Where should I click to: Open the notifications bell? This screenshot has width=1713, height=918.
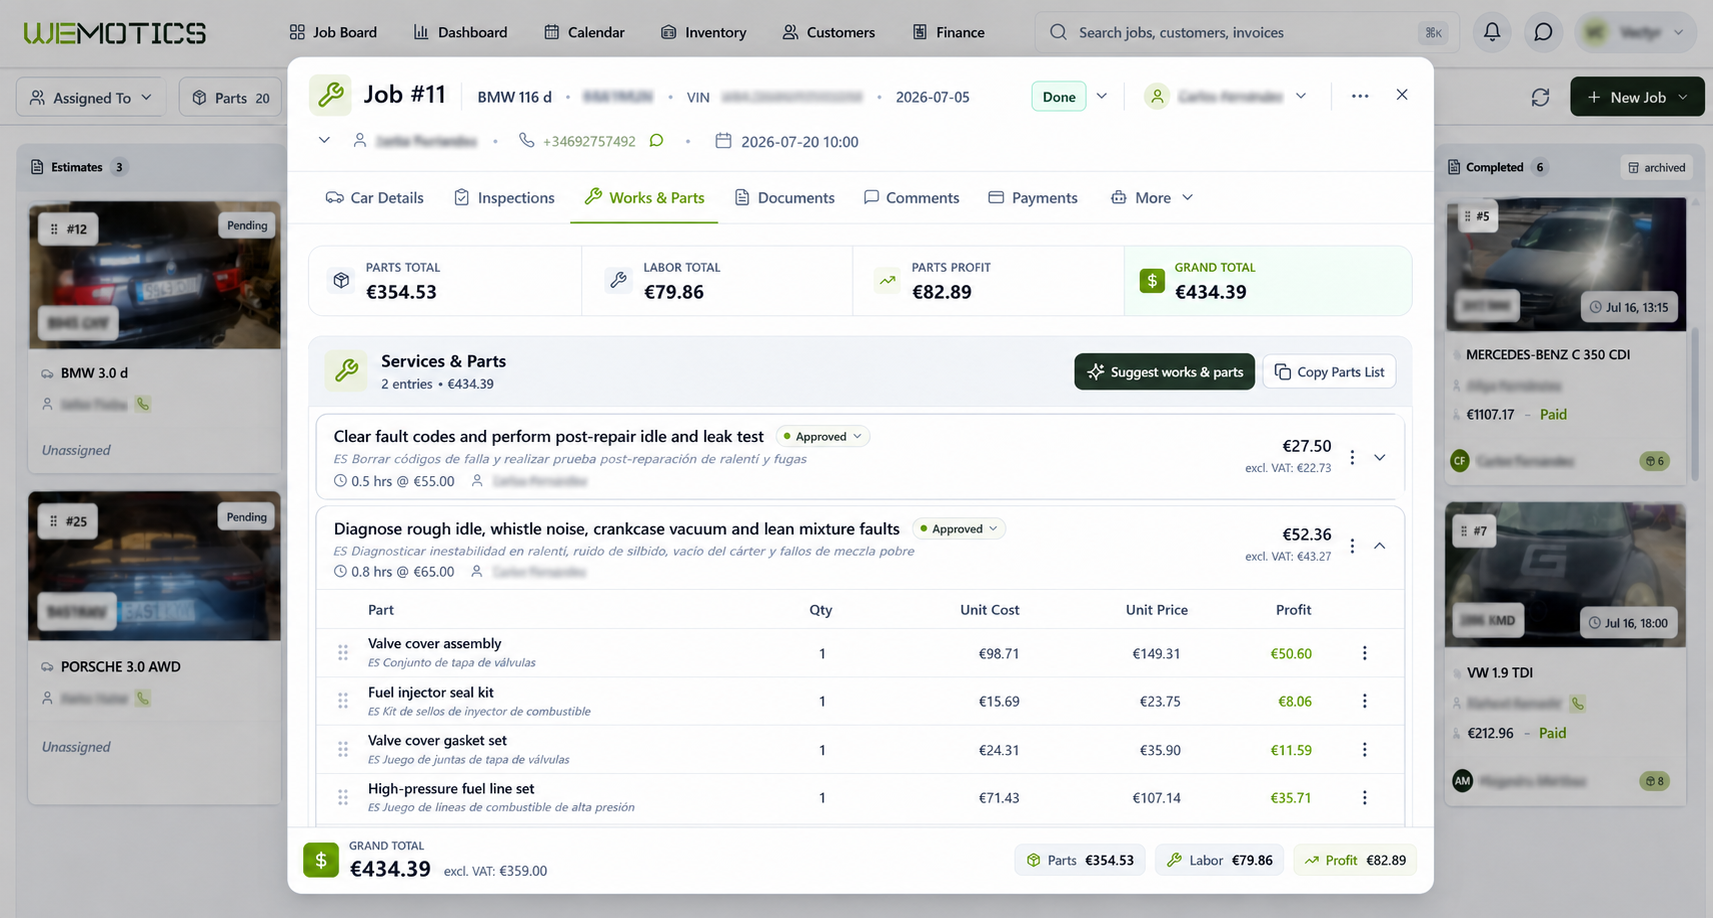tap(1491, 32)
